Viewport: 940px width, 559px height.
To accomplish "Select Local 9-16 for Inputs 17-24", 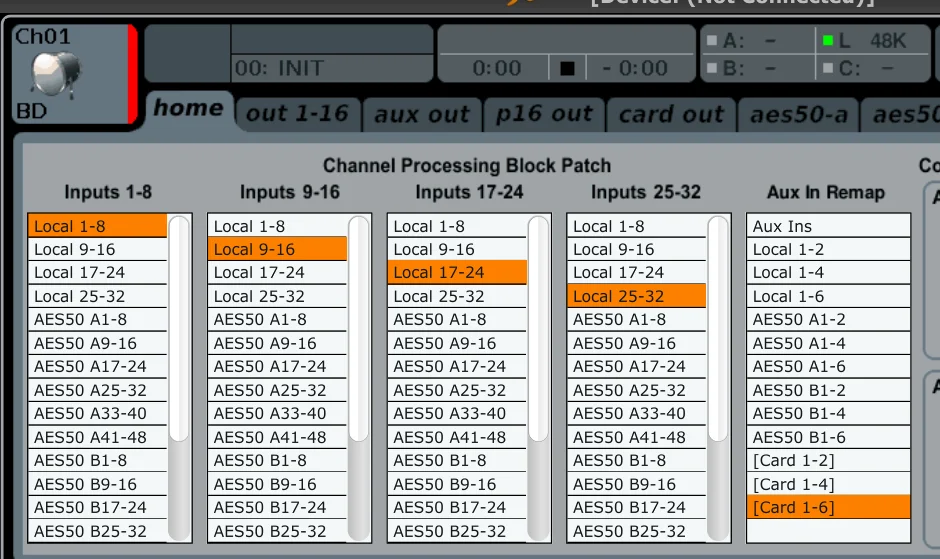I will tap(457, 250).
